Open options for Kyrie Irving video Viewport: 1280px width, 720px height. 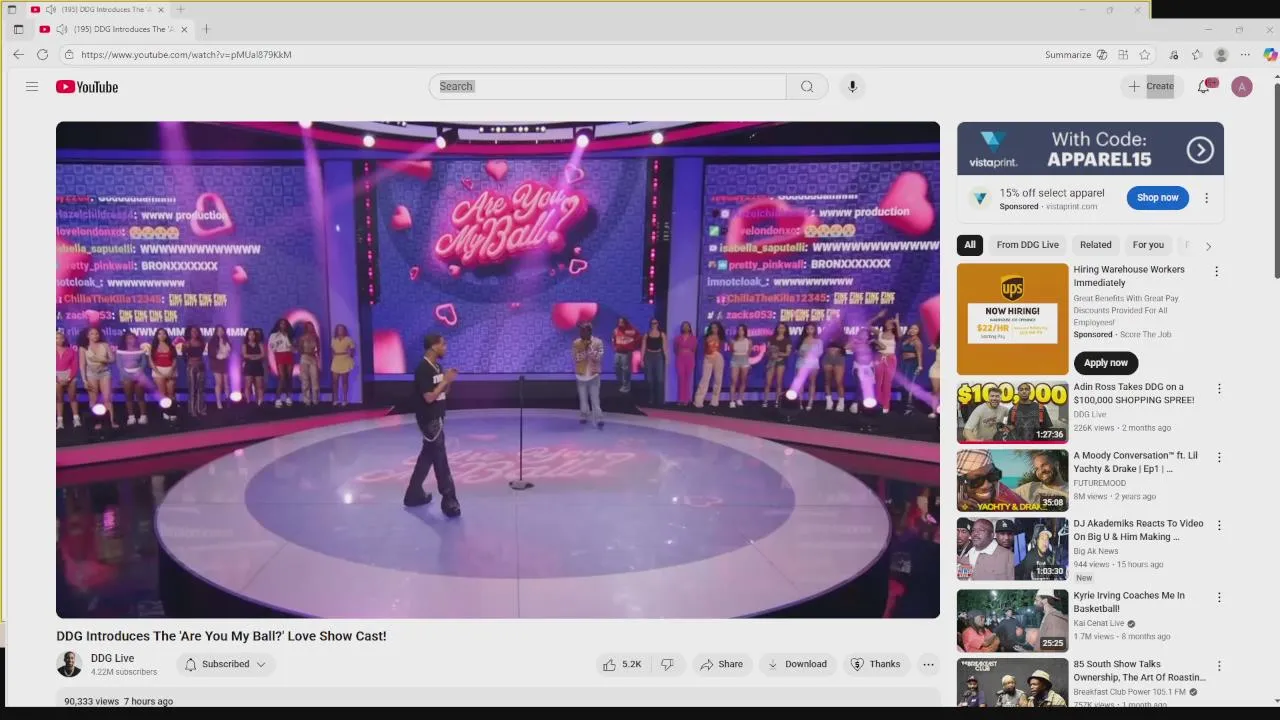click(x=1218, y=597)
